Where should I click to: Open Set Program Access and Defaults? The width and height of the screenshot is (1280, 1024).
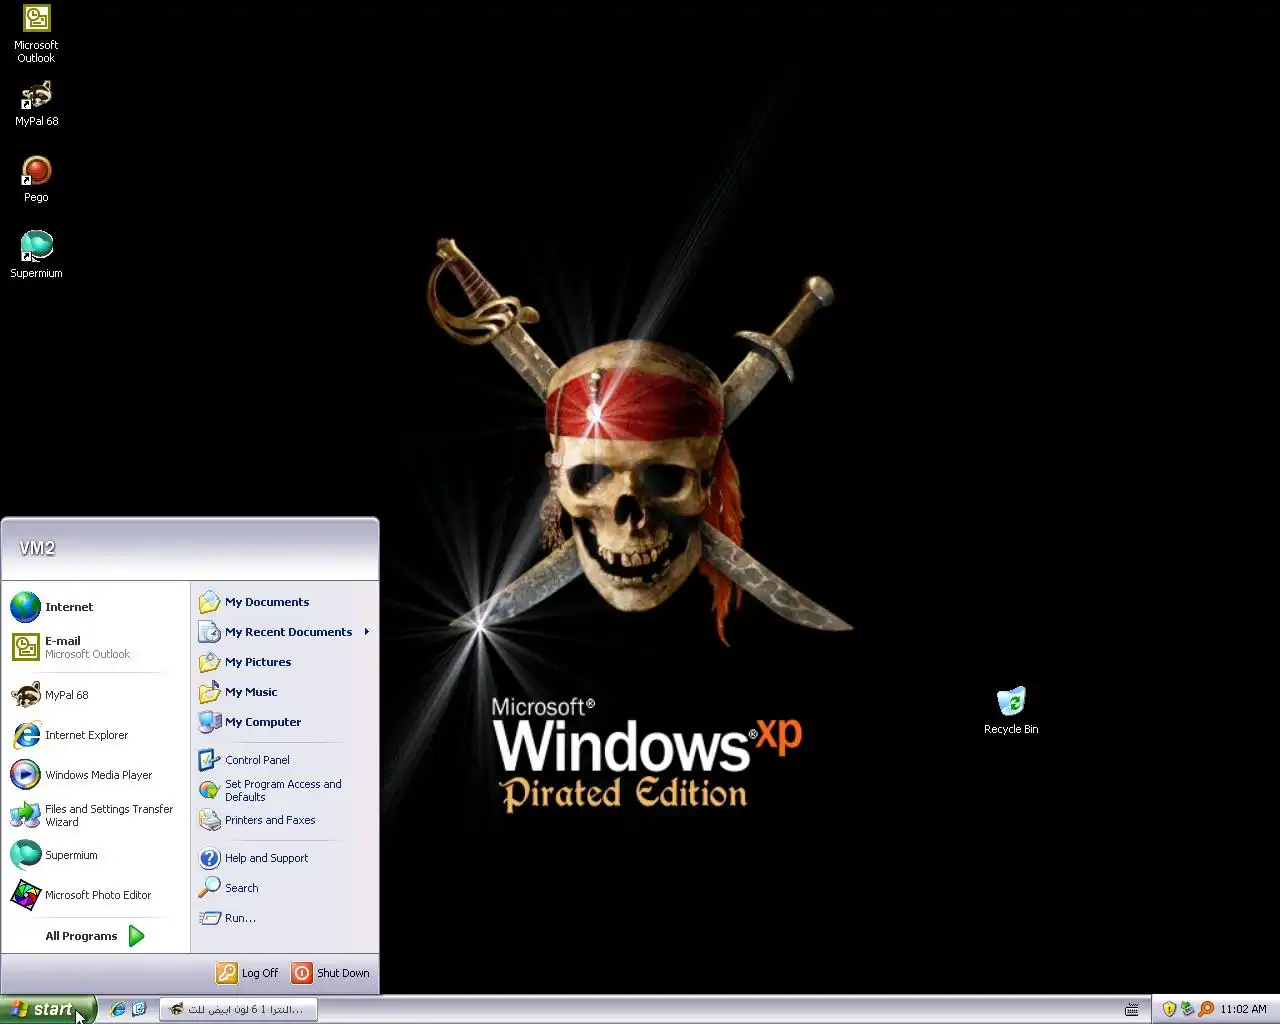click(x=284, y=790)
